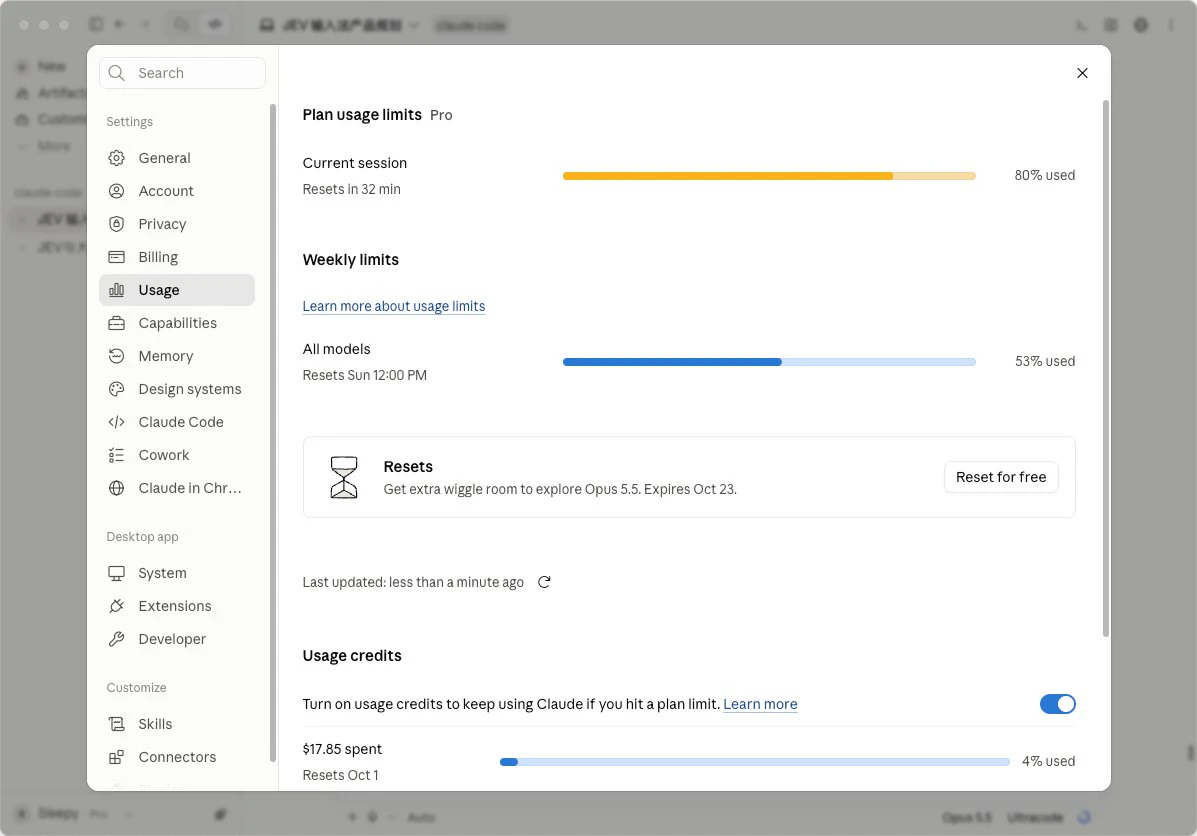Click the Design systems palette icon
Viewport: 1197px width, 836px height.
(116, 389)
